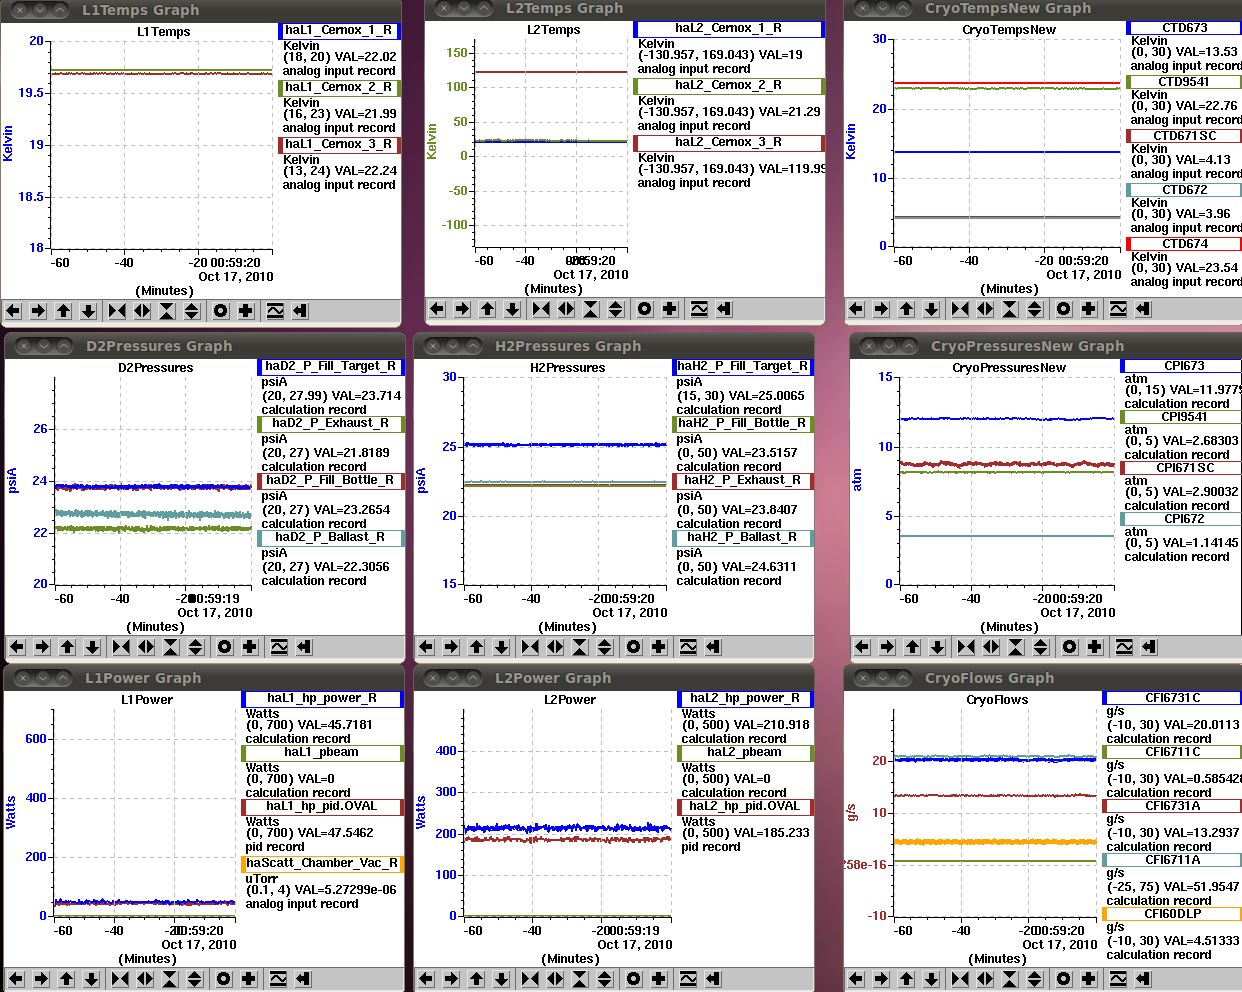Viewport: 1242px width, 992px height.
Task: Click hourglass zoom icon in D2Pressures Graph
Action: (171, 647)
